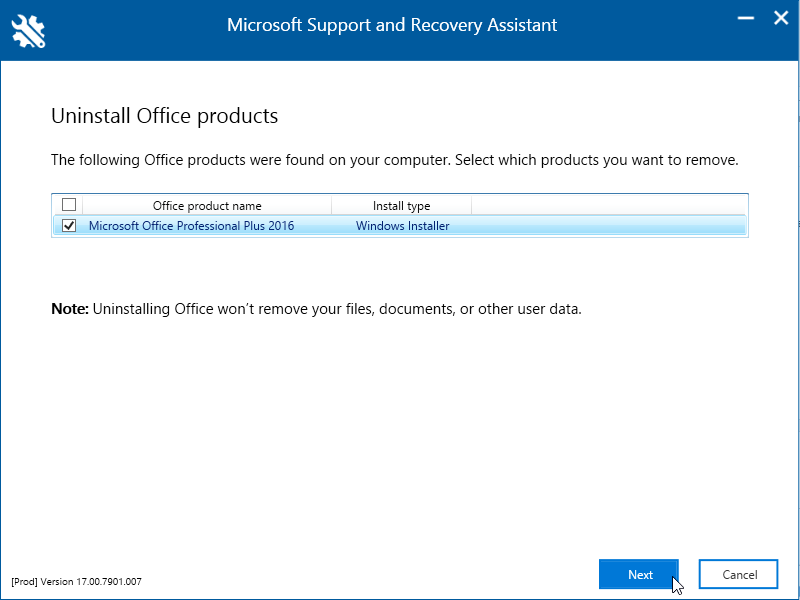800x600 pixels.
Task: Sort by the Install type column
Action: tap(401, 206)
